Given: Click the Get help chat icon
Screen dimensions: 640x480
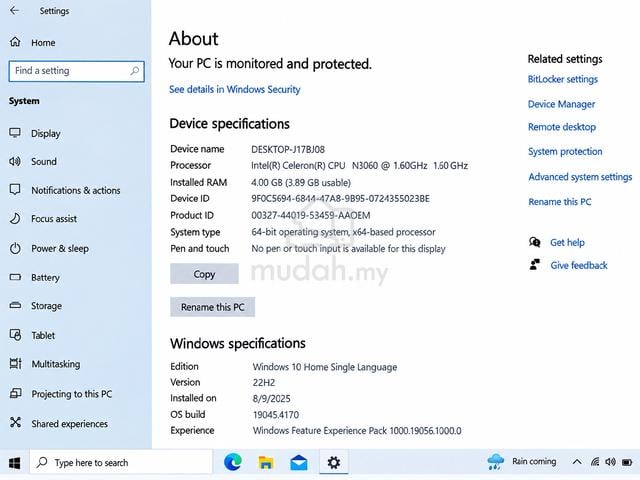Looking at the screenshot, I should click(x=535, y=242).
